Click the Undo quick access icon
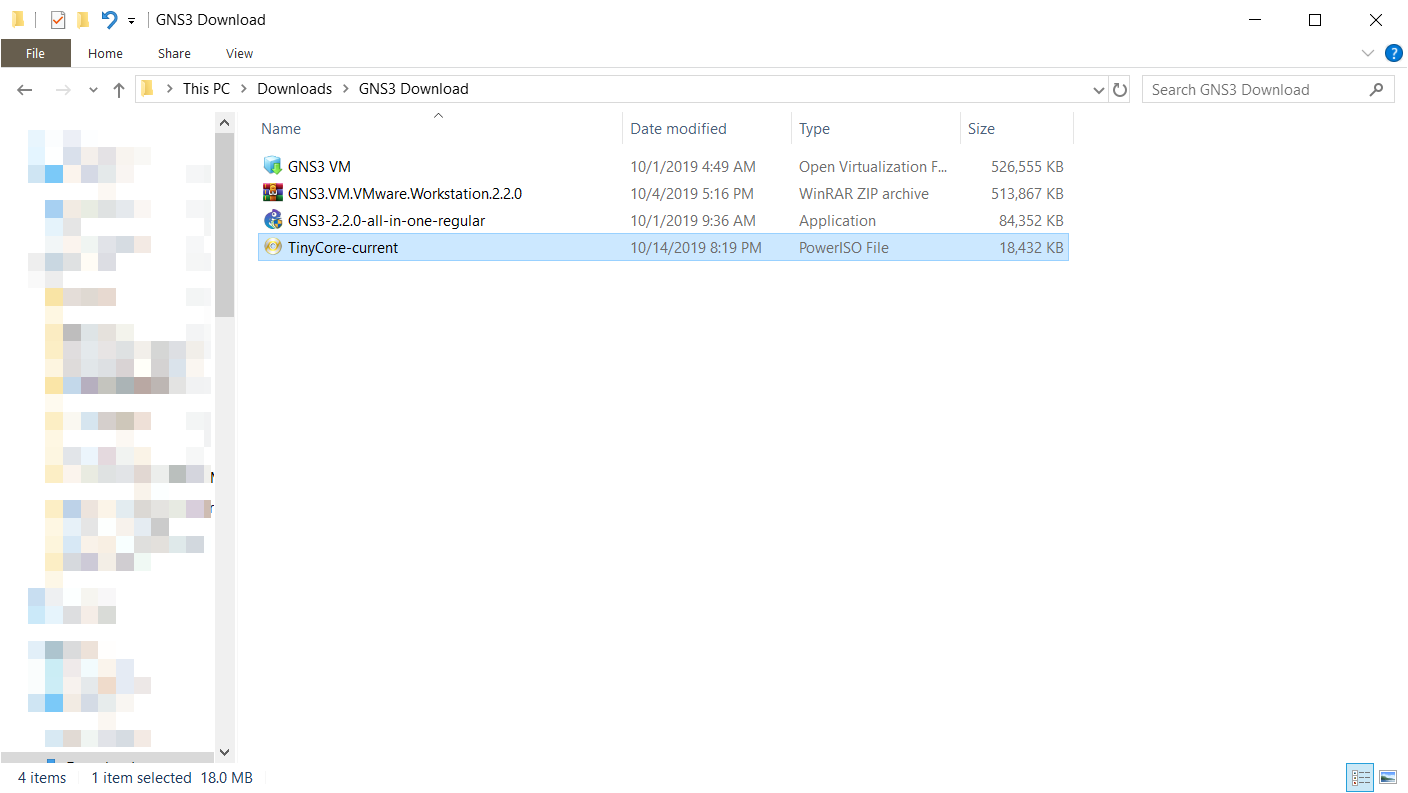 (110, 20)
